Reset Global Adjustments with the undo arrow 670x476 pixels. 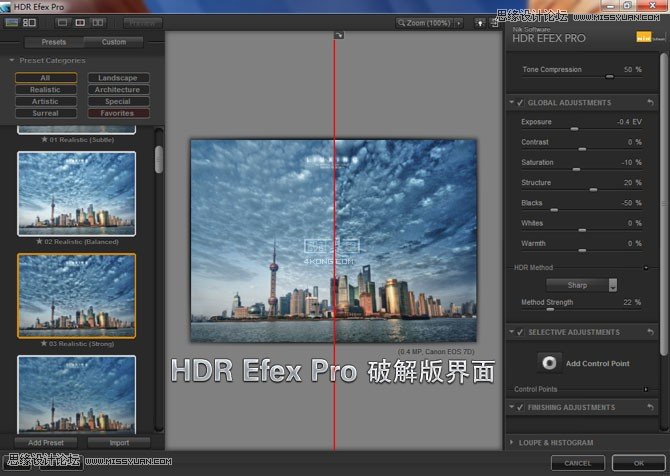point(651,103)
